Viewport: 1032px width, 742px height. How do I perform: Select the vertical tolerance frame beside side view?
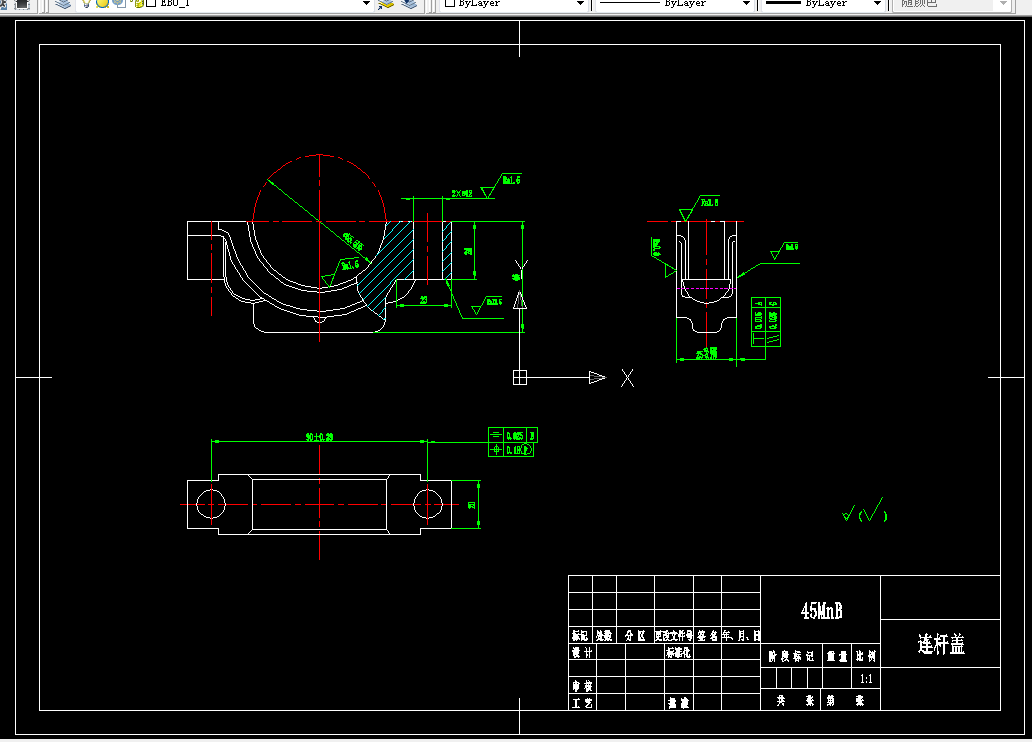766,322
